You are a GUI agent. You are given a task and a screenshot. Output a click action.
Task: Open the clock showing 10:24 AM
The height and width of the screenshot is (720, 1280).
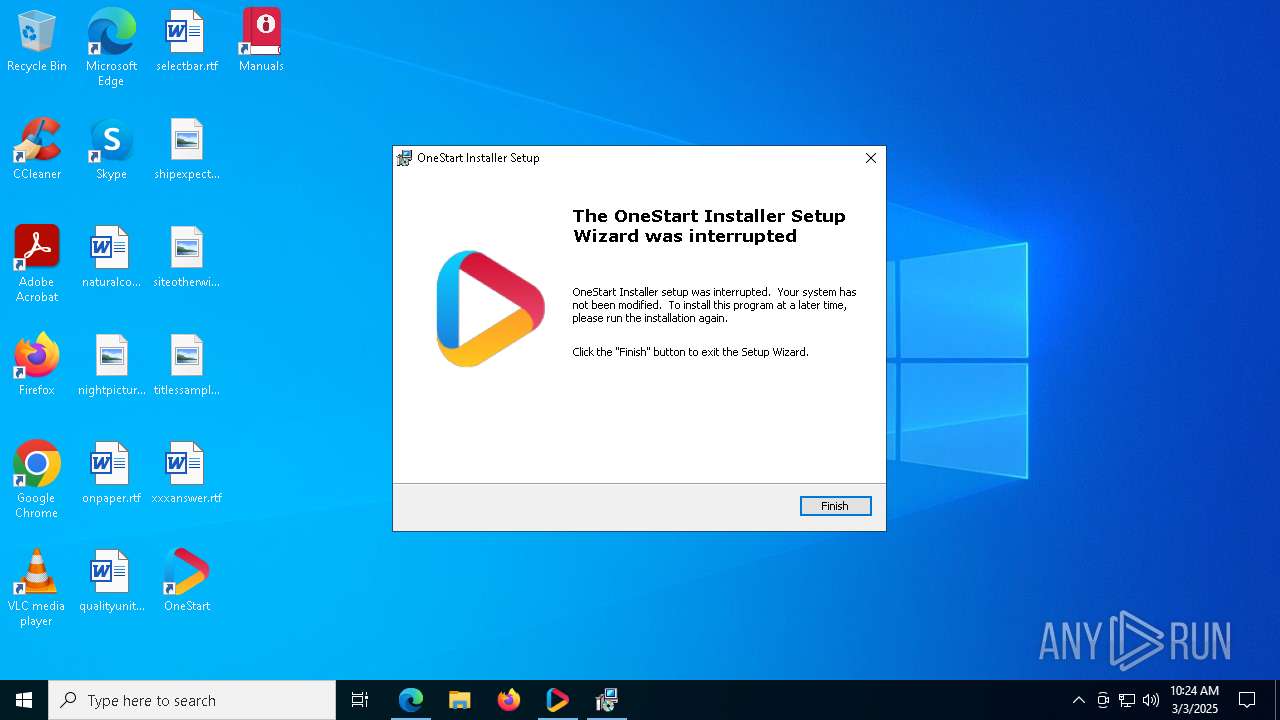[x=1194, y=700]
